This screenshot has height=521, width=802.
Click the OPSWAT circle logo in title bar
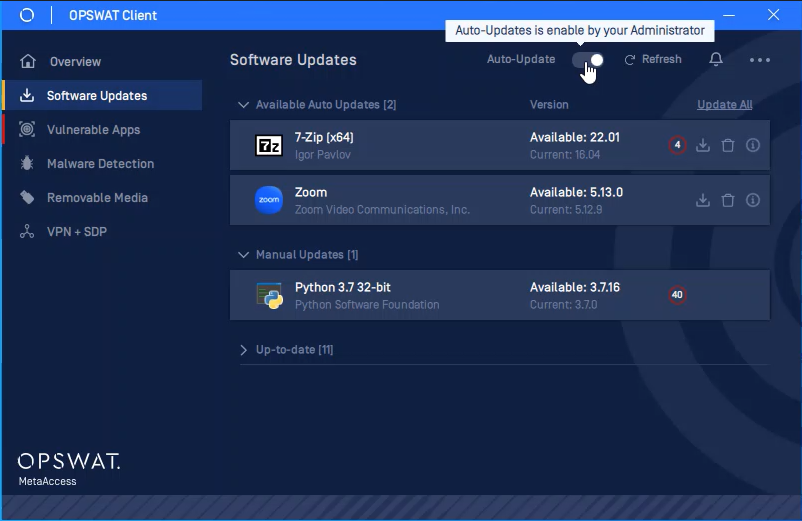27,15
